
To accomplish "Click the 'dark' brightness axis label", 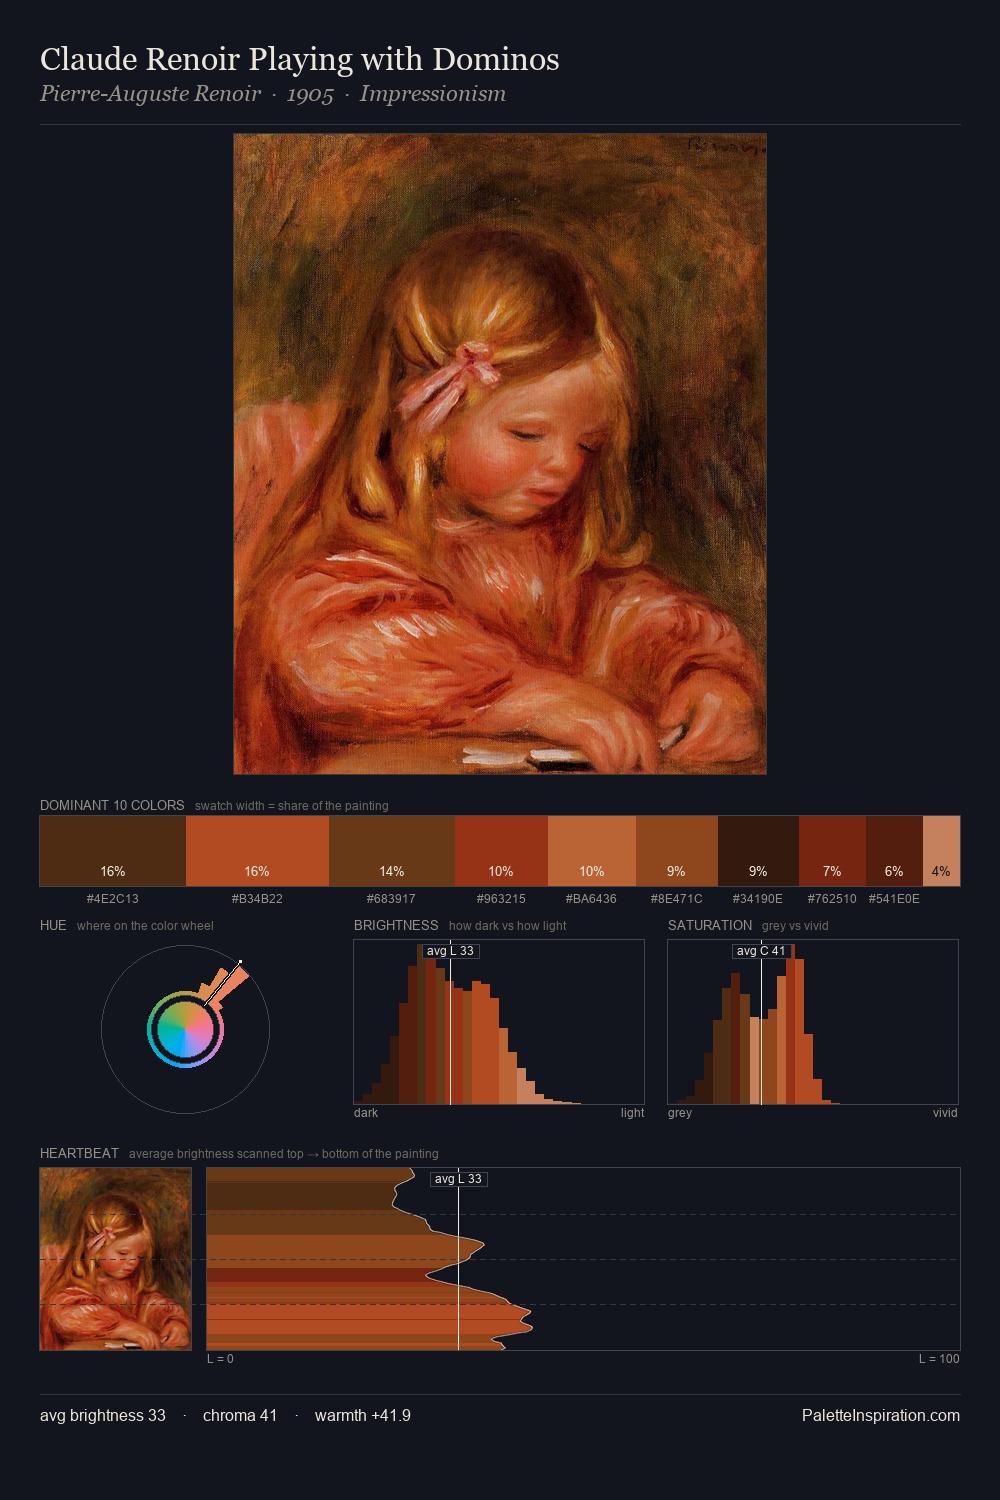I will click(366, 1113).
